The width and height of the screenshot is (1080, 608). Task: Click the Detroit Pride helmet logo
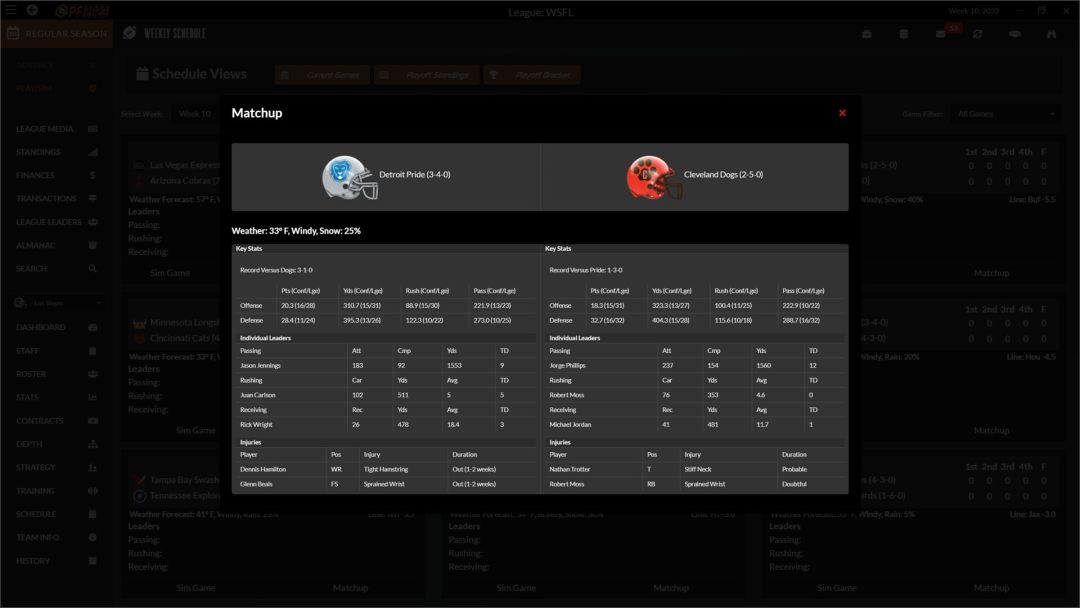pyautogui.click(x=349, y=178)
